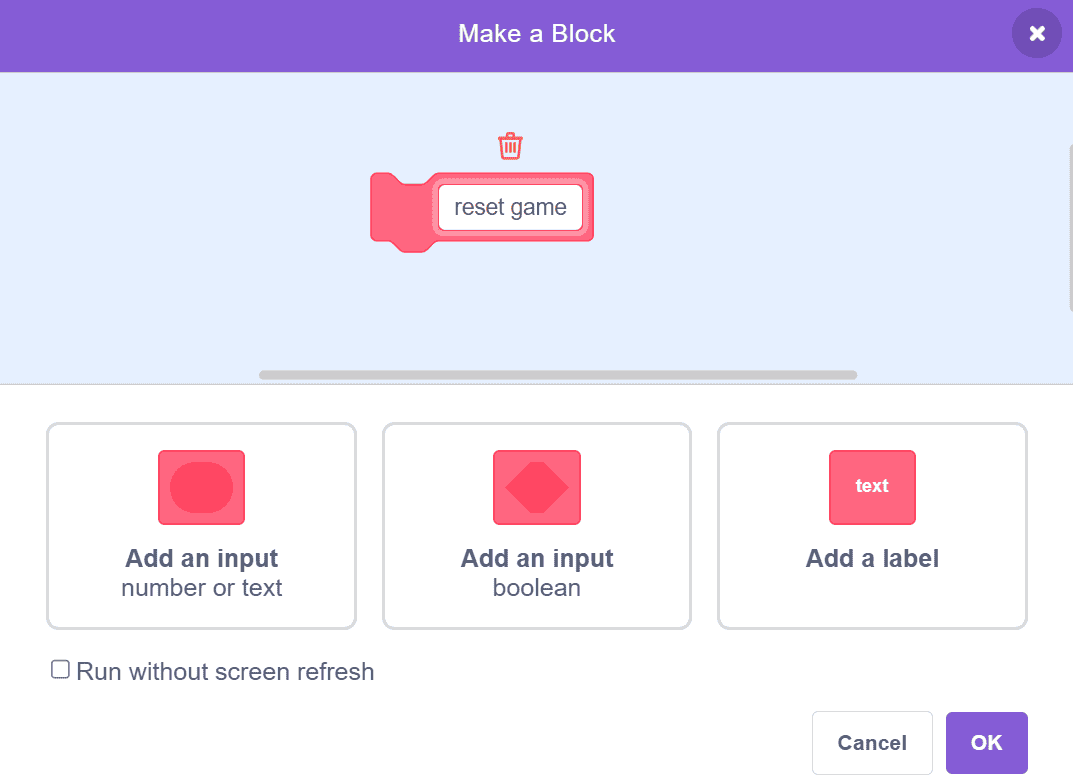Click the hexagonal boolean input icon
Screen dimensions: 1073x776
tap(537, 487)
